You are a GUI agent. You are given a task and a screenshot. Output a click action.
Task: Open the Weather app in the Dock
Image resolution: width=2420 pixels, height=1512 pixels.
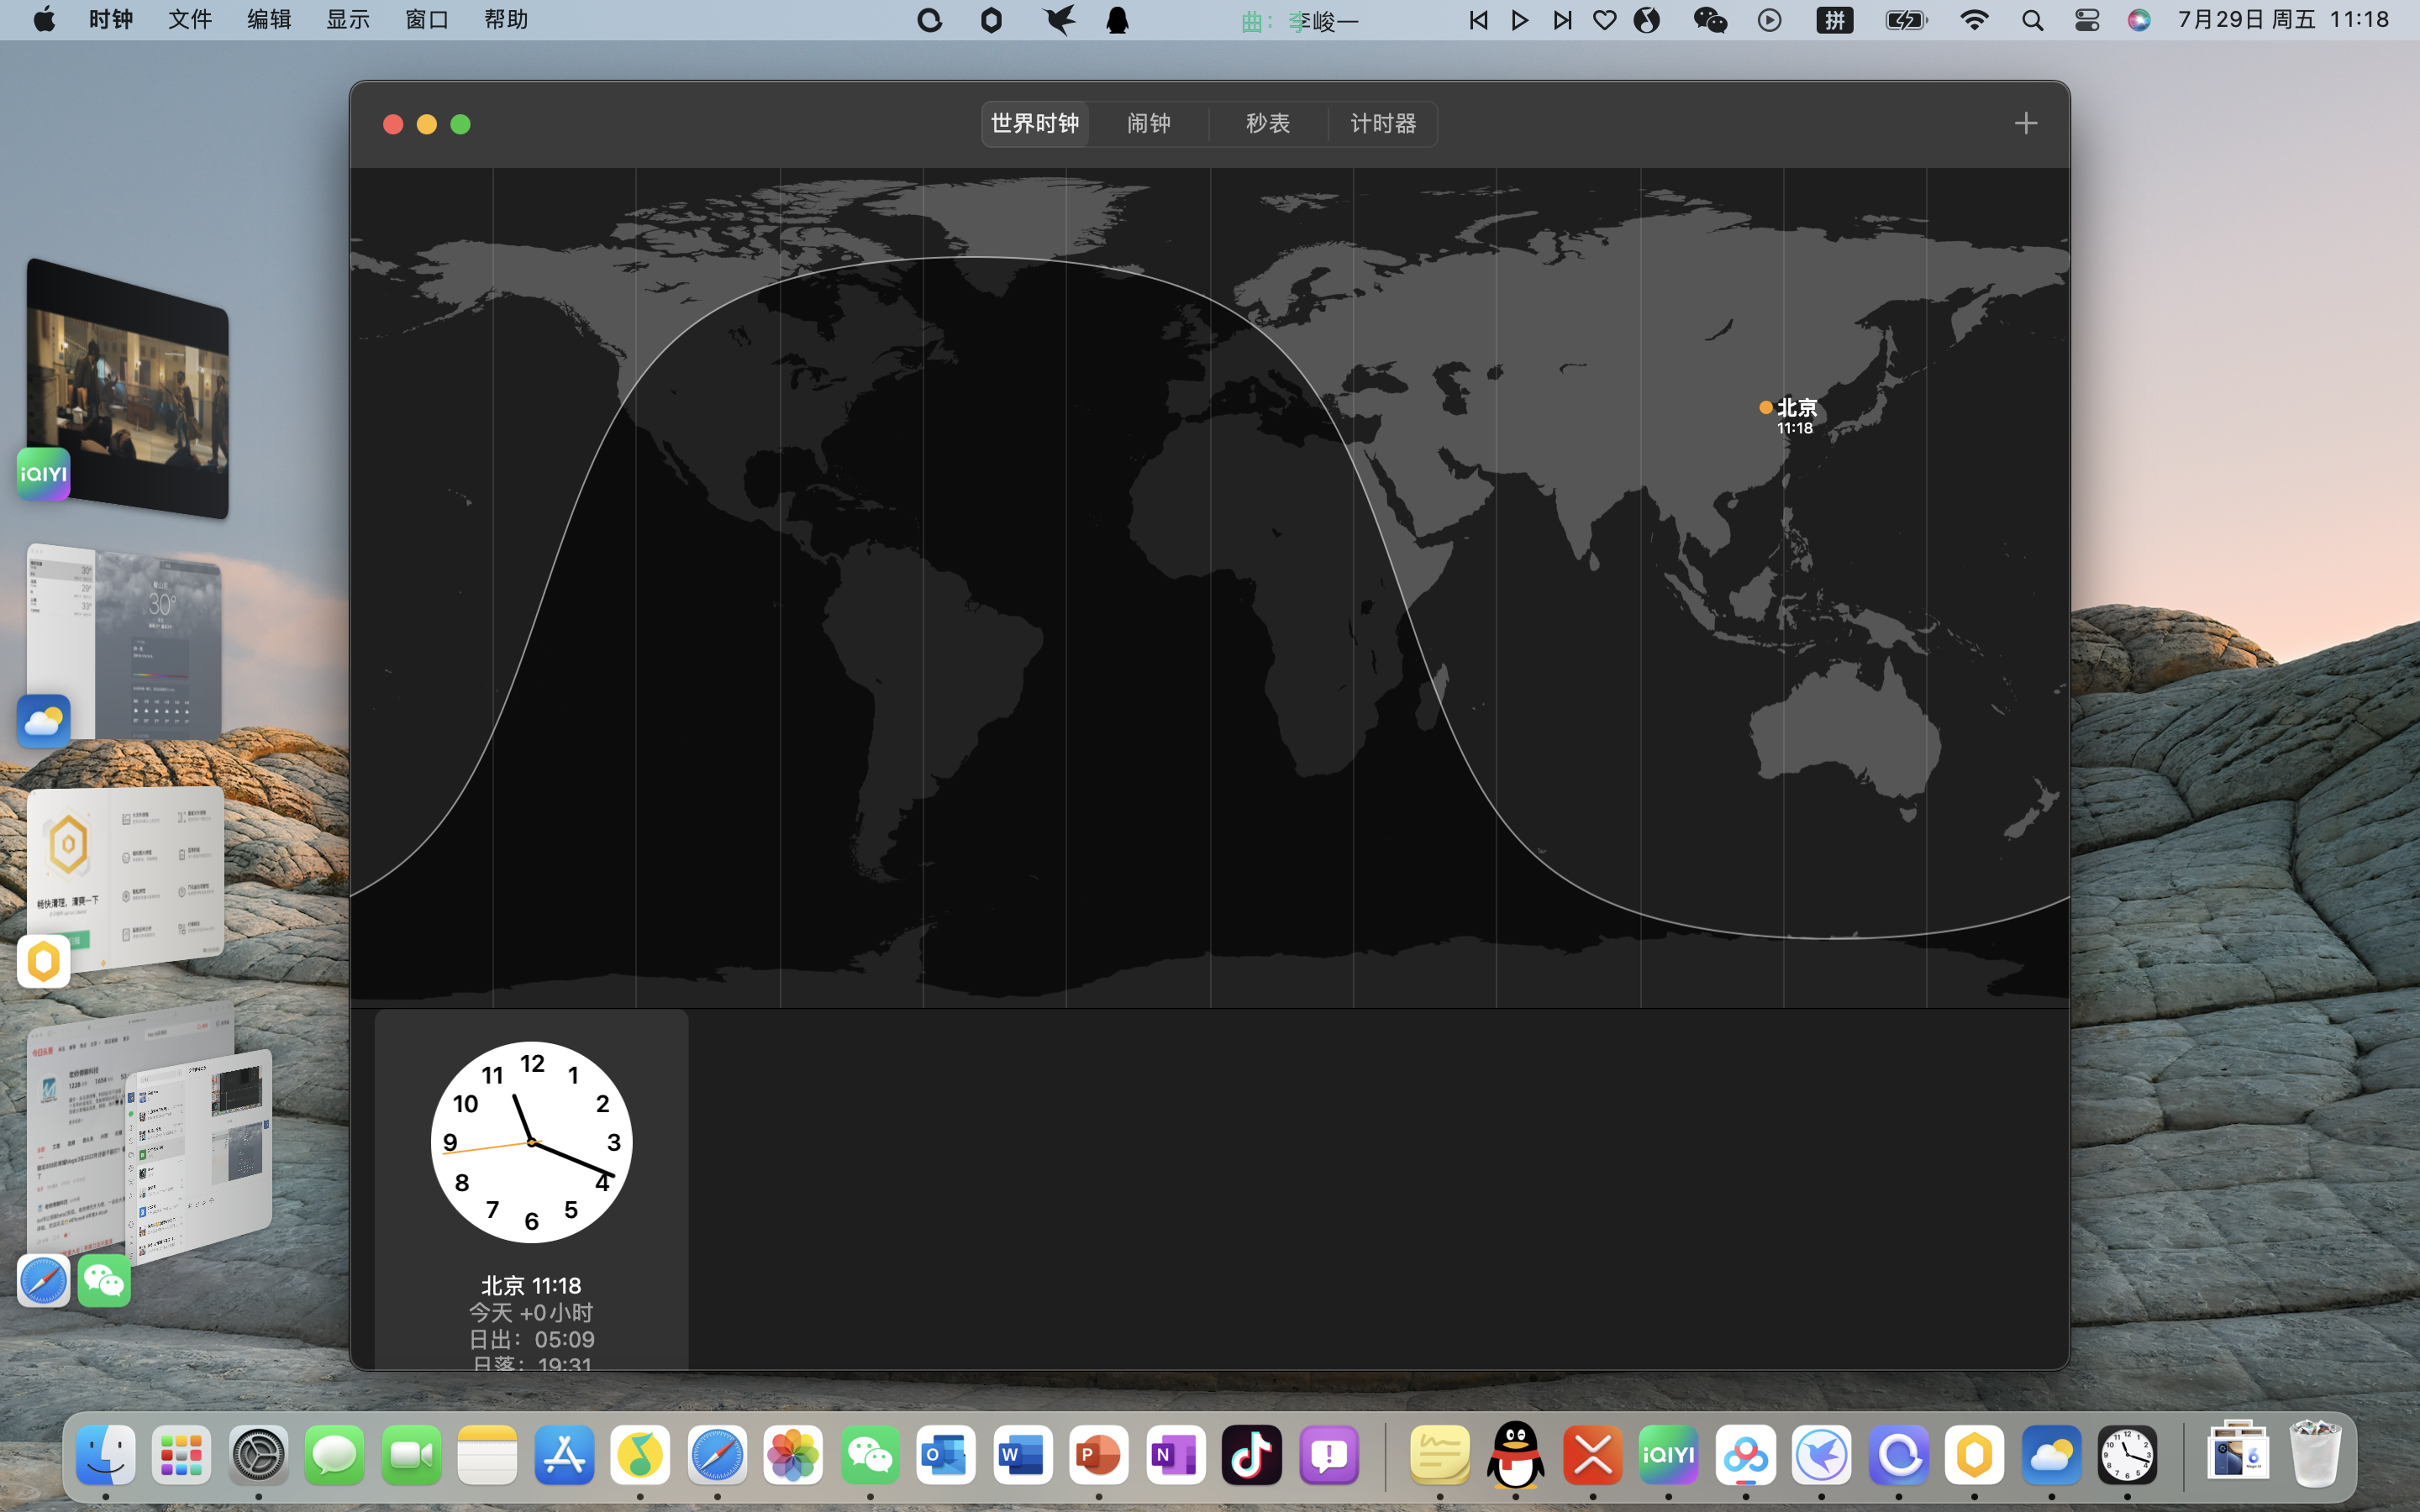(2051, 1455)
